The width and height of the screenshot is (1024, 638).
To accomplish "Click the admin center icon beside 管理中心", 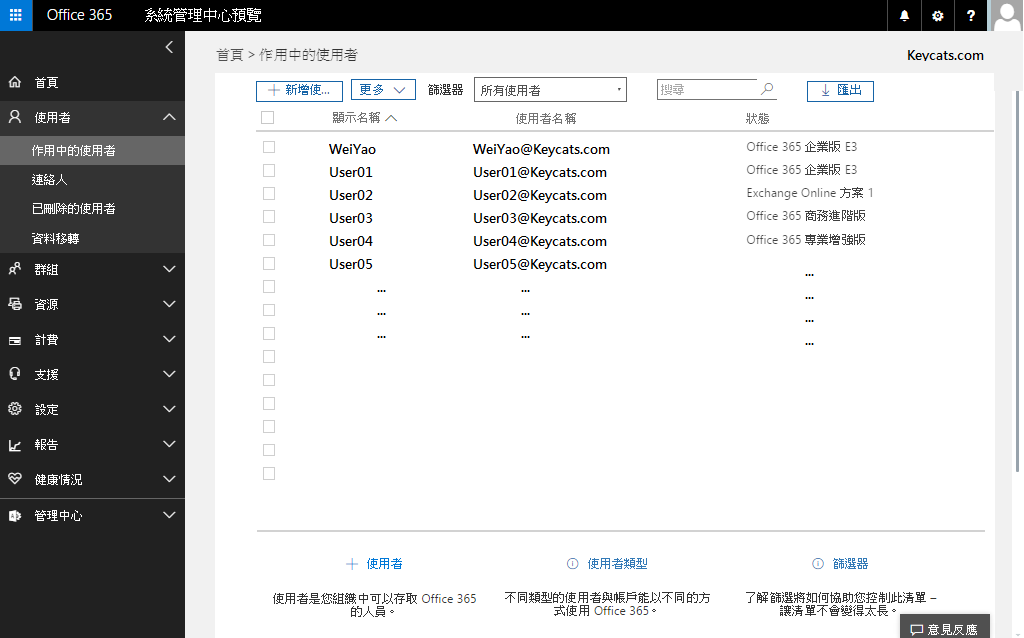I will click(15, 515).
